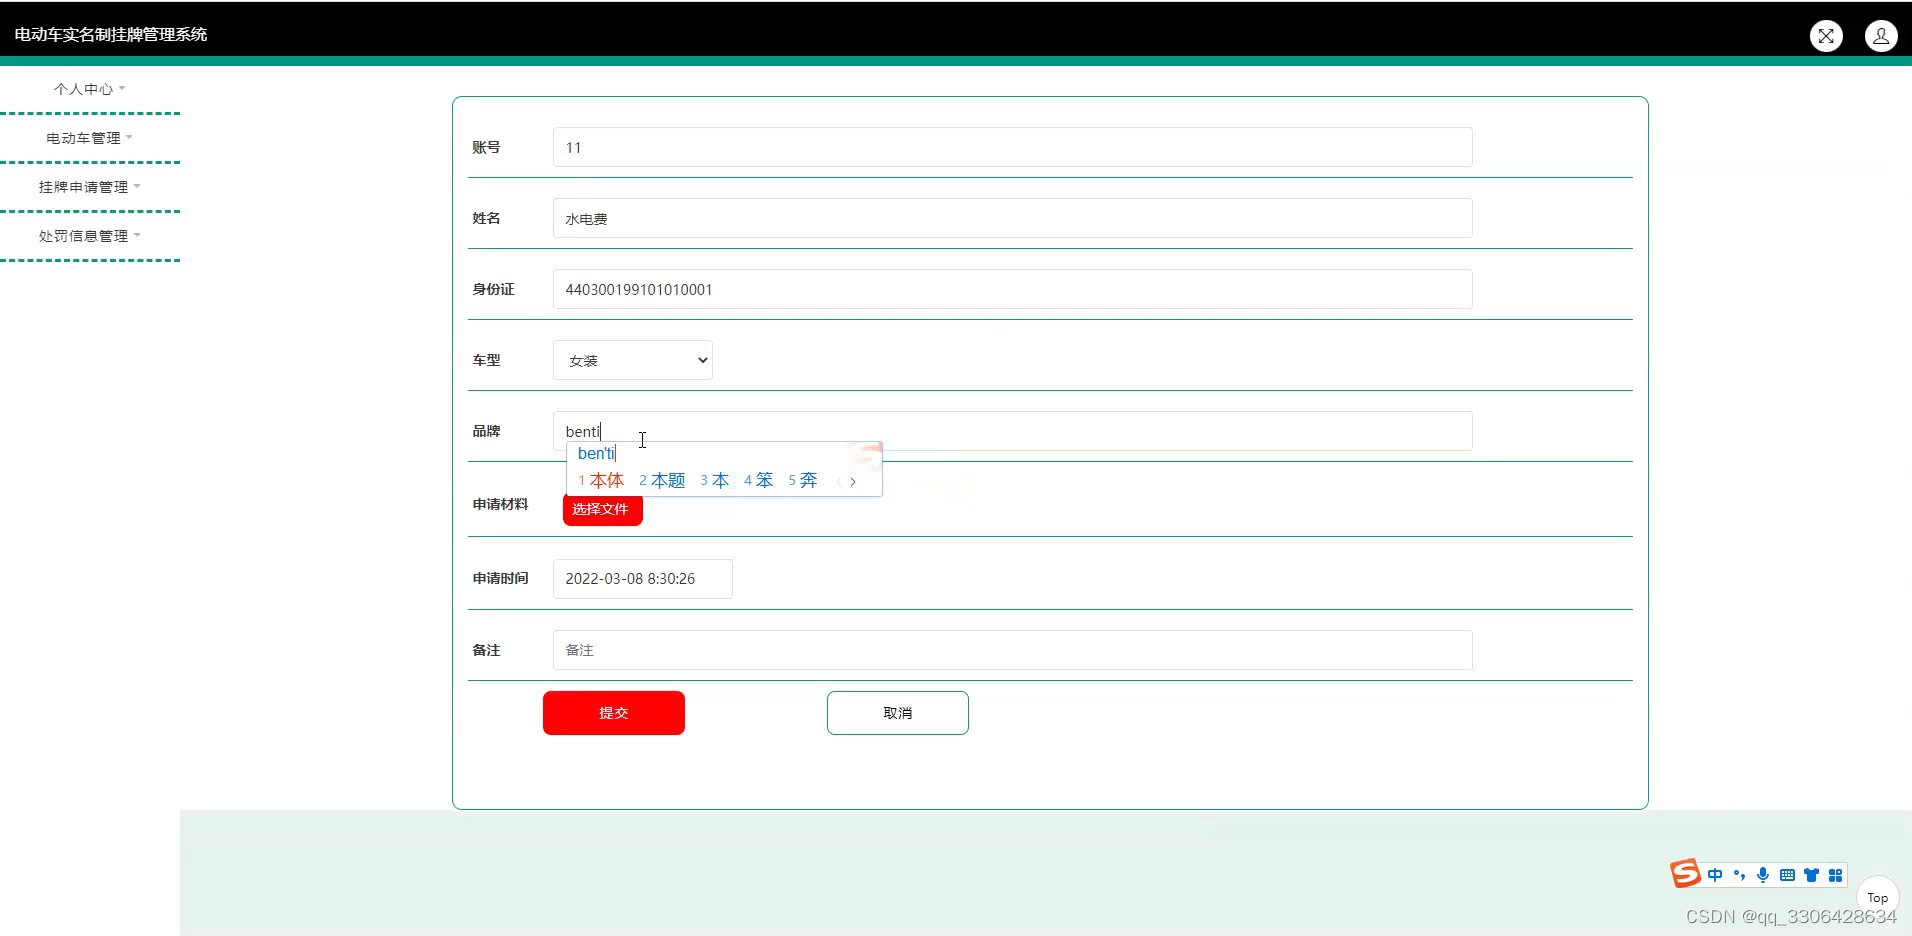
Task: Open the IME skin shirt icon
Action: point(1811,875)
